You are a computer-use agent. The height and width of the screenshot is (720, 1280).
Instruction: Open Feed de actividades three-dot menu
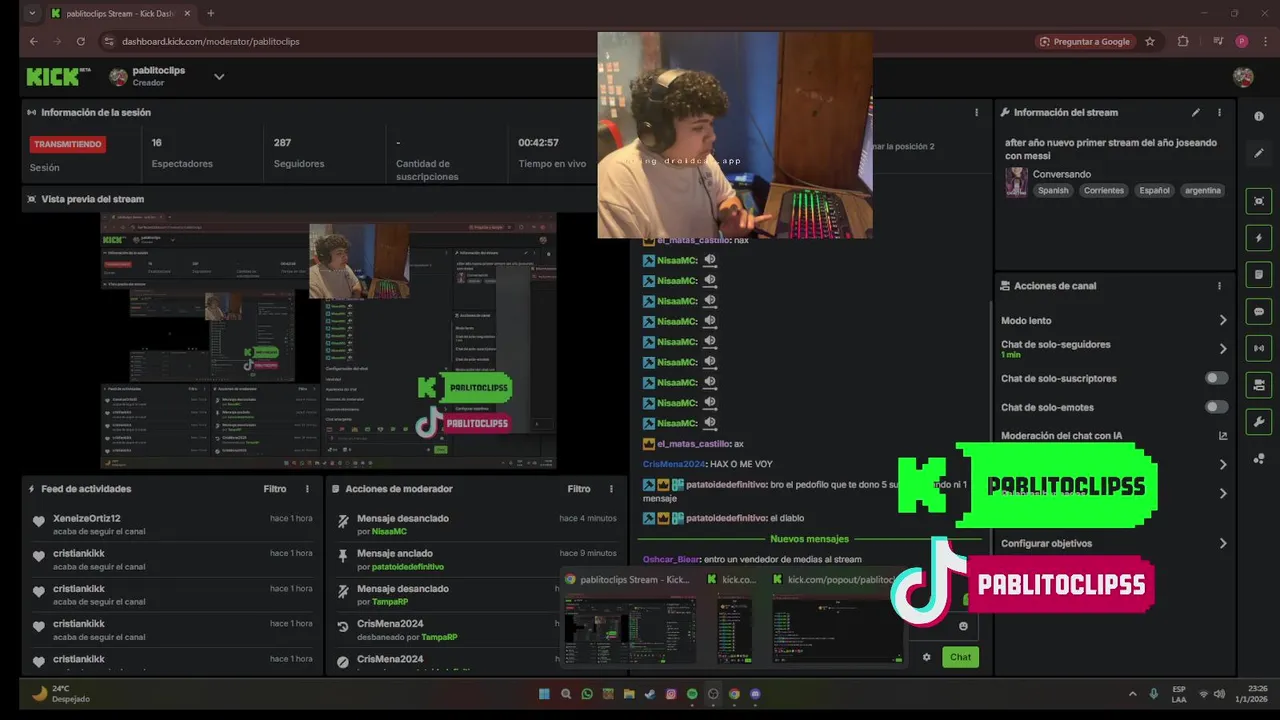point(307,489)
